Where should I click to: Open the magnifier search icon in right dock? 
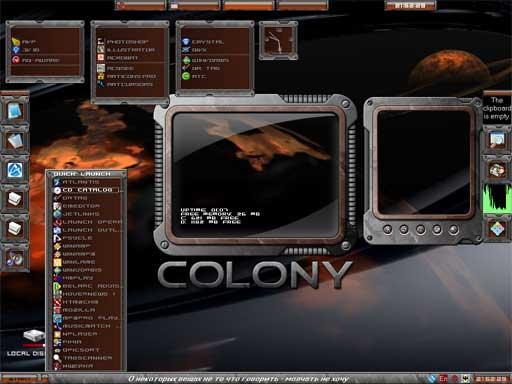[x=497, y=140]
